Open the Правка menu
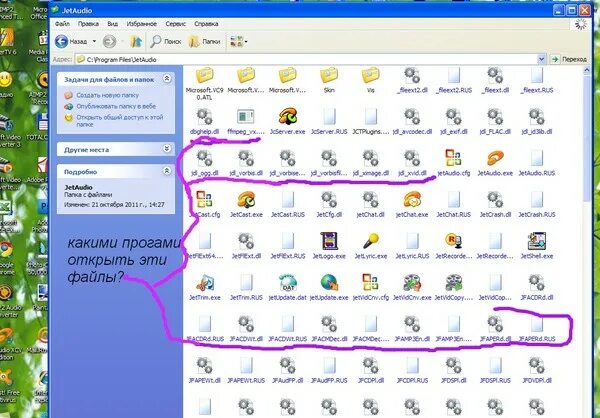Screen dimensions: 600x418 tap(88, 24)
